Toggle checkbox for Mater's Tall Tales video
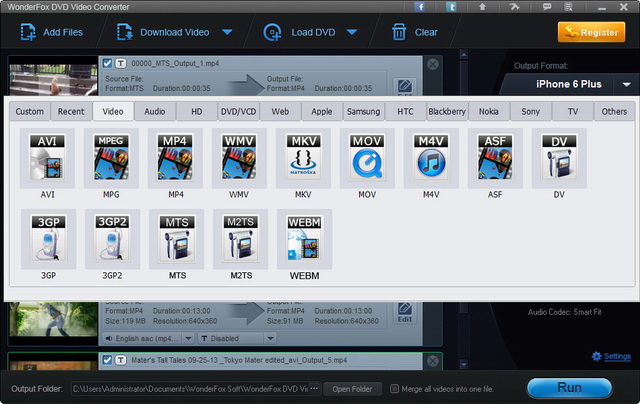The image size is (640, 404). coord(107,359)
